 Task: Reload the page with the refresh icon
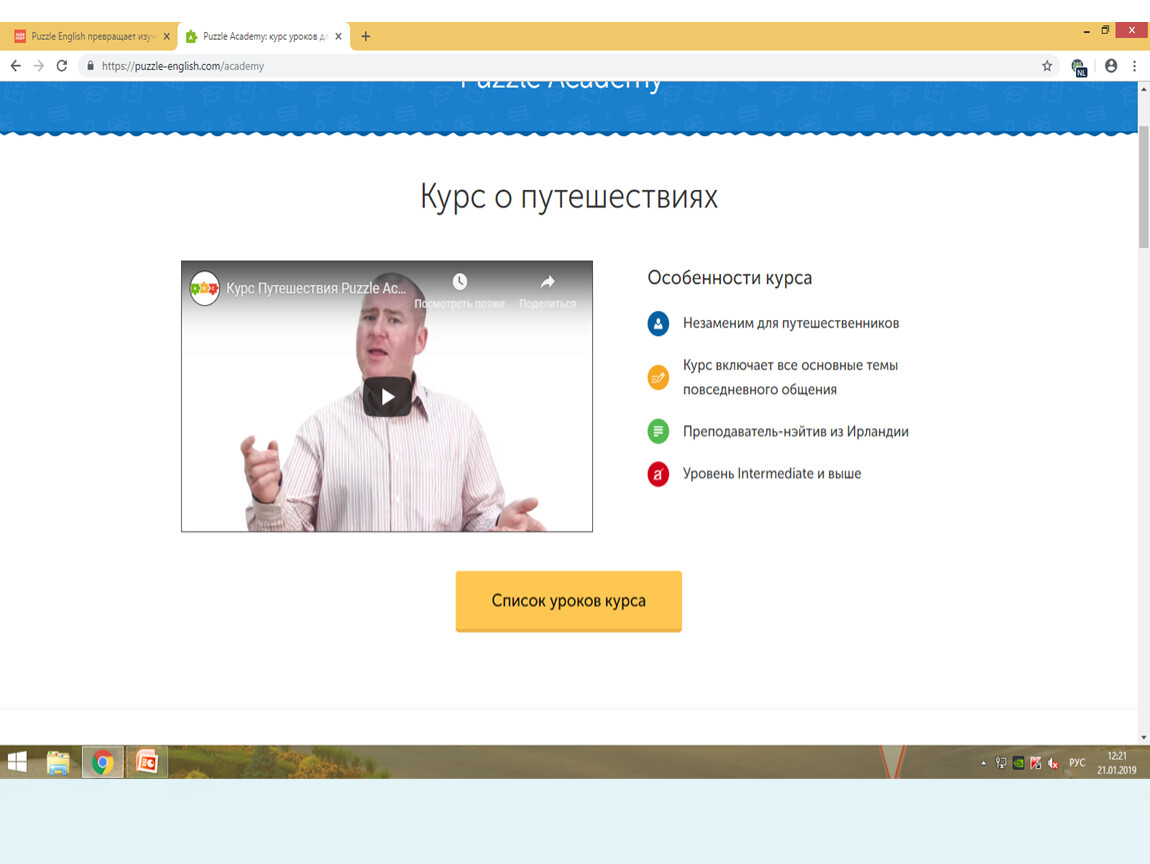[x=62, y=66]
